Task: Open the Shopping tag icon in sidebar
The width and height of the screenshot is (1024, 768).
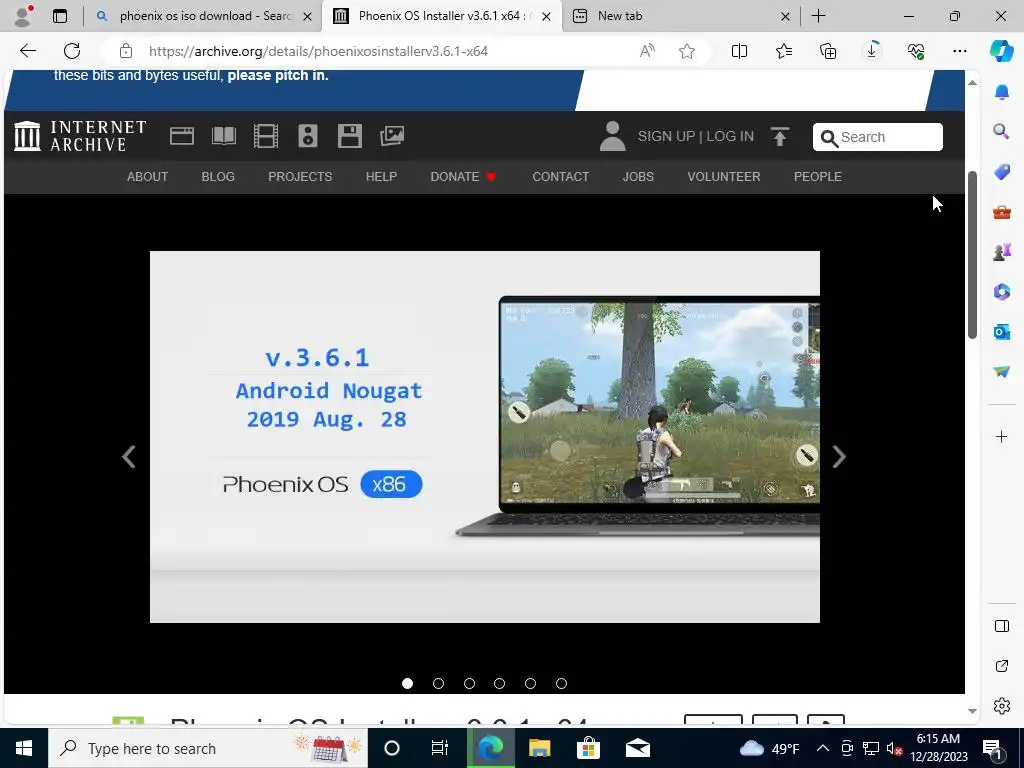Action: pyautogui.click(x=1002, y=172)
